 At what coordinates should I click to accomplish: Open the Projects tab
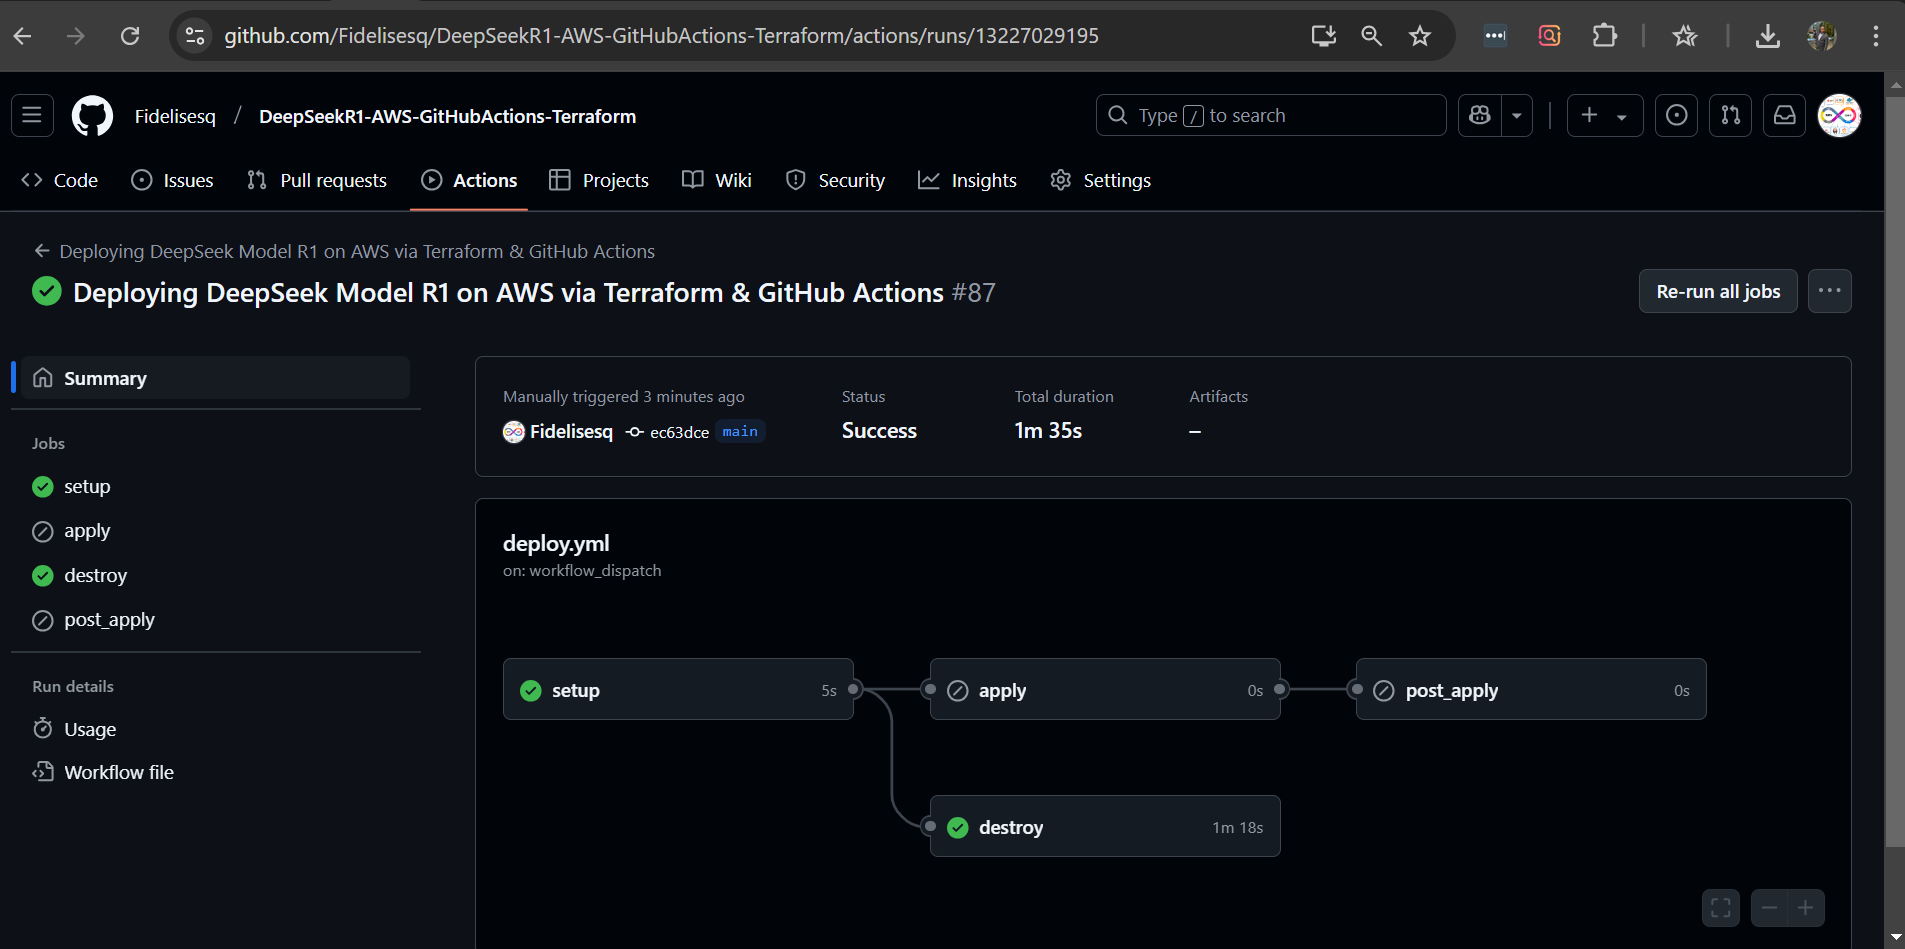[599, 180]
